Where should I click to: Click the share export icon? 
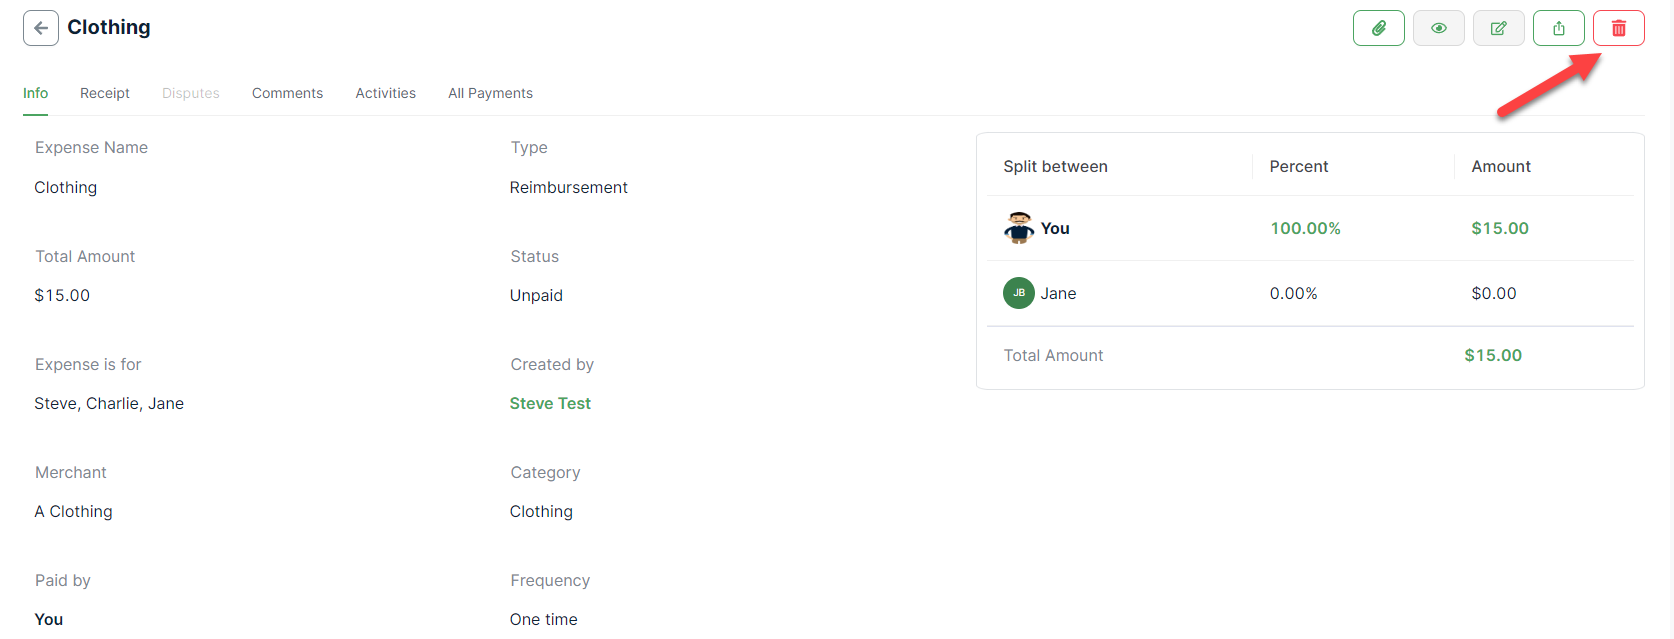coord(1558,28)
